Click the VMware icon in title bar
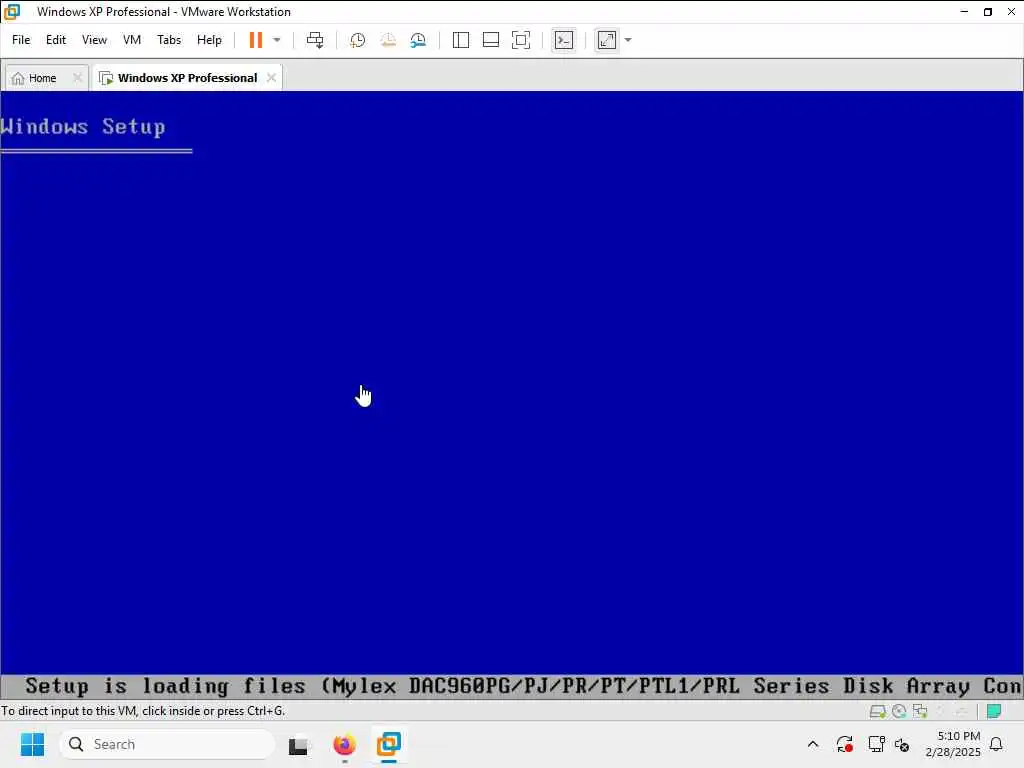Image resolution: width=1024 pixels, height=768 pixels. click(12, 12)
